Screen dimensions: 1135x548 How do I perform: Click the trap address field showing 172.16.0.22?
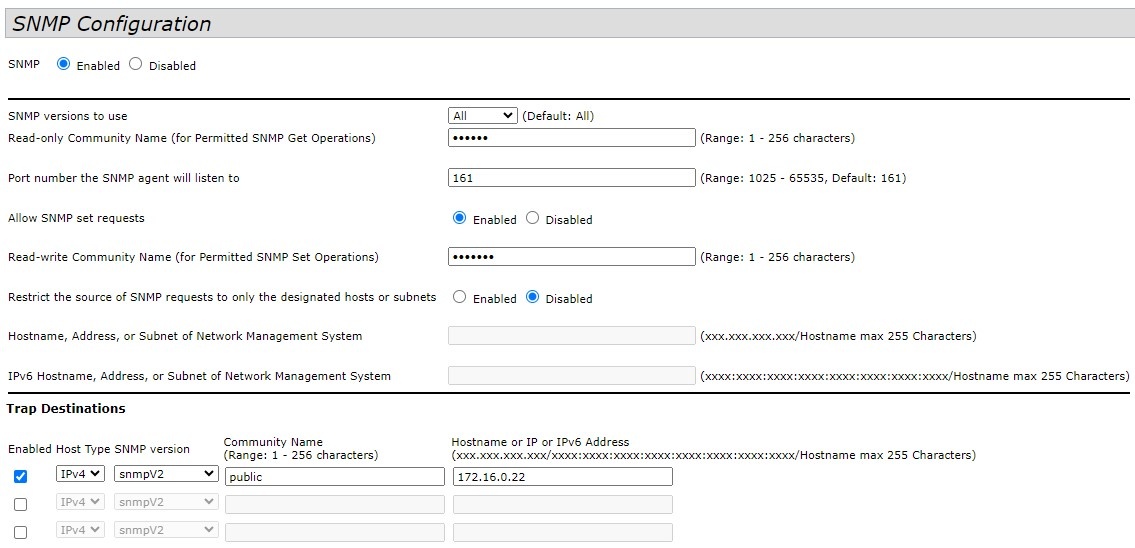pos(562,477)
